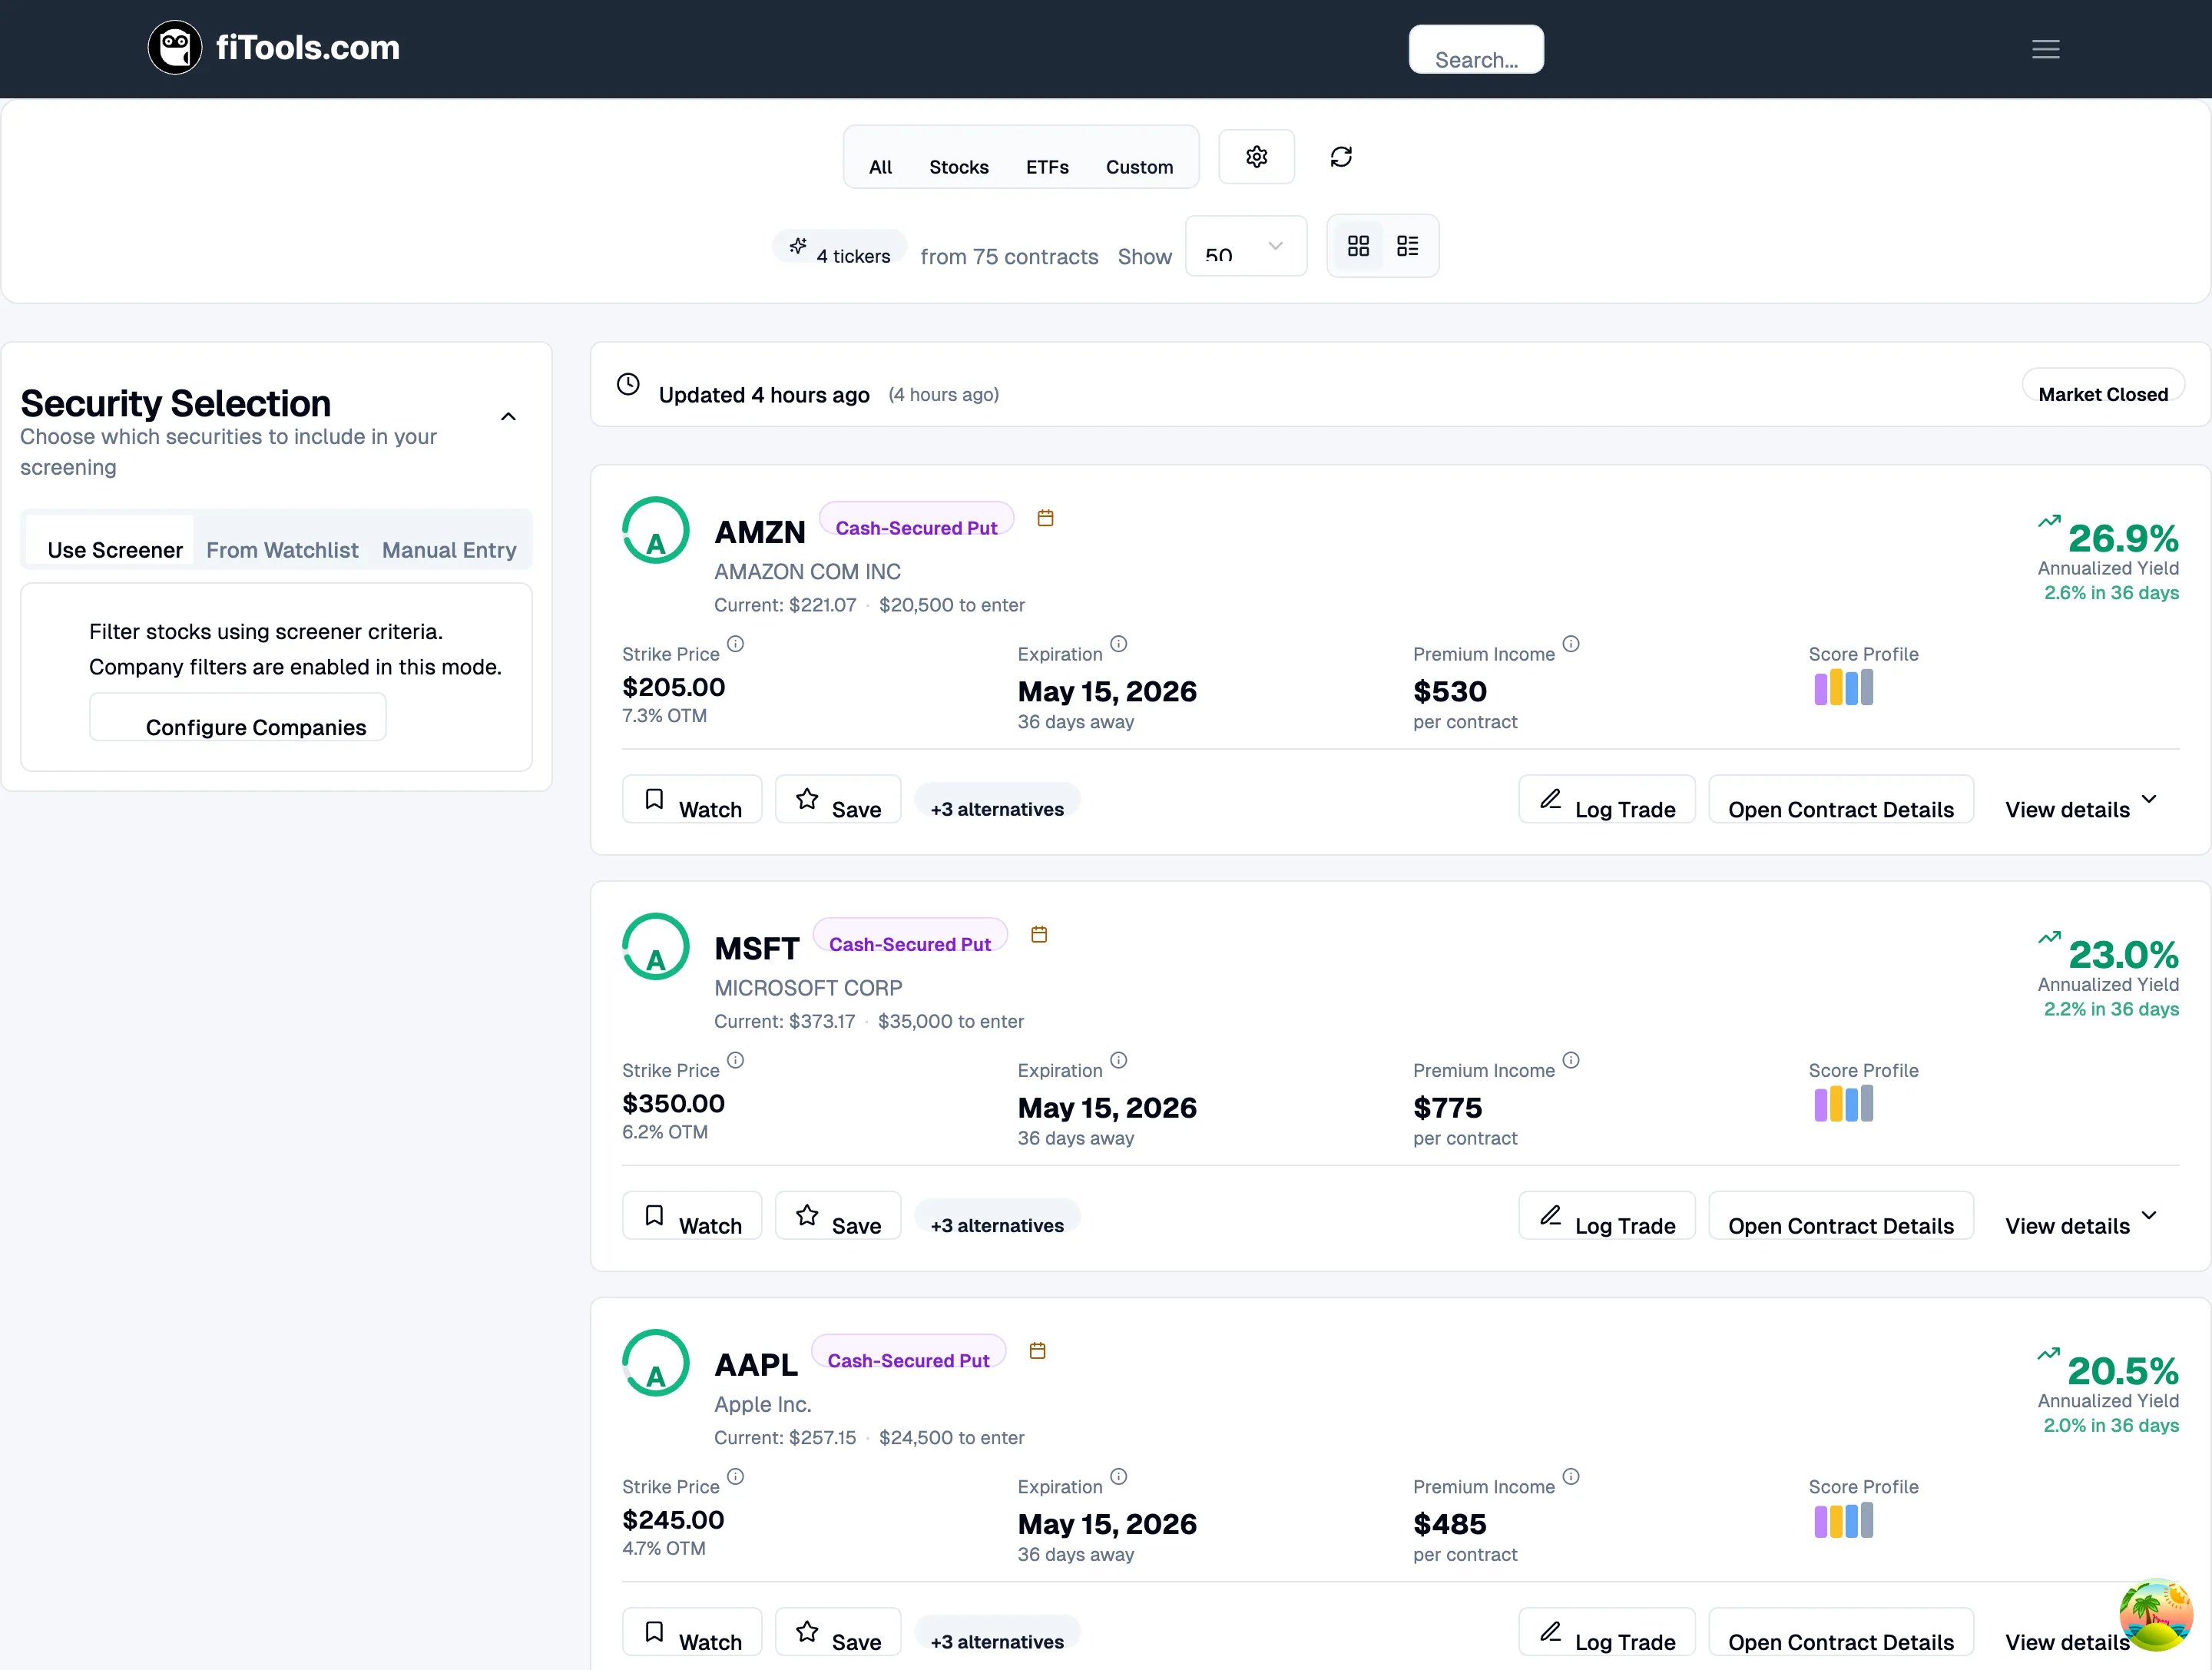Click info icon next to AAPL Expiration
Image resolution: width=2212 pixels, height=1670 pixels.
pos(1119,1477)
